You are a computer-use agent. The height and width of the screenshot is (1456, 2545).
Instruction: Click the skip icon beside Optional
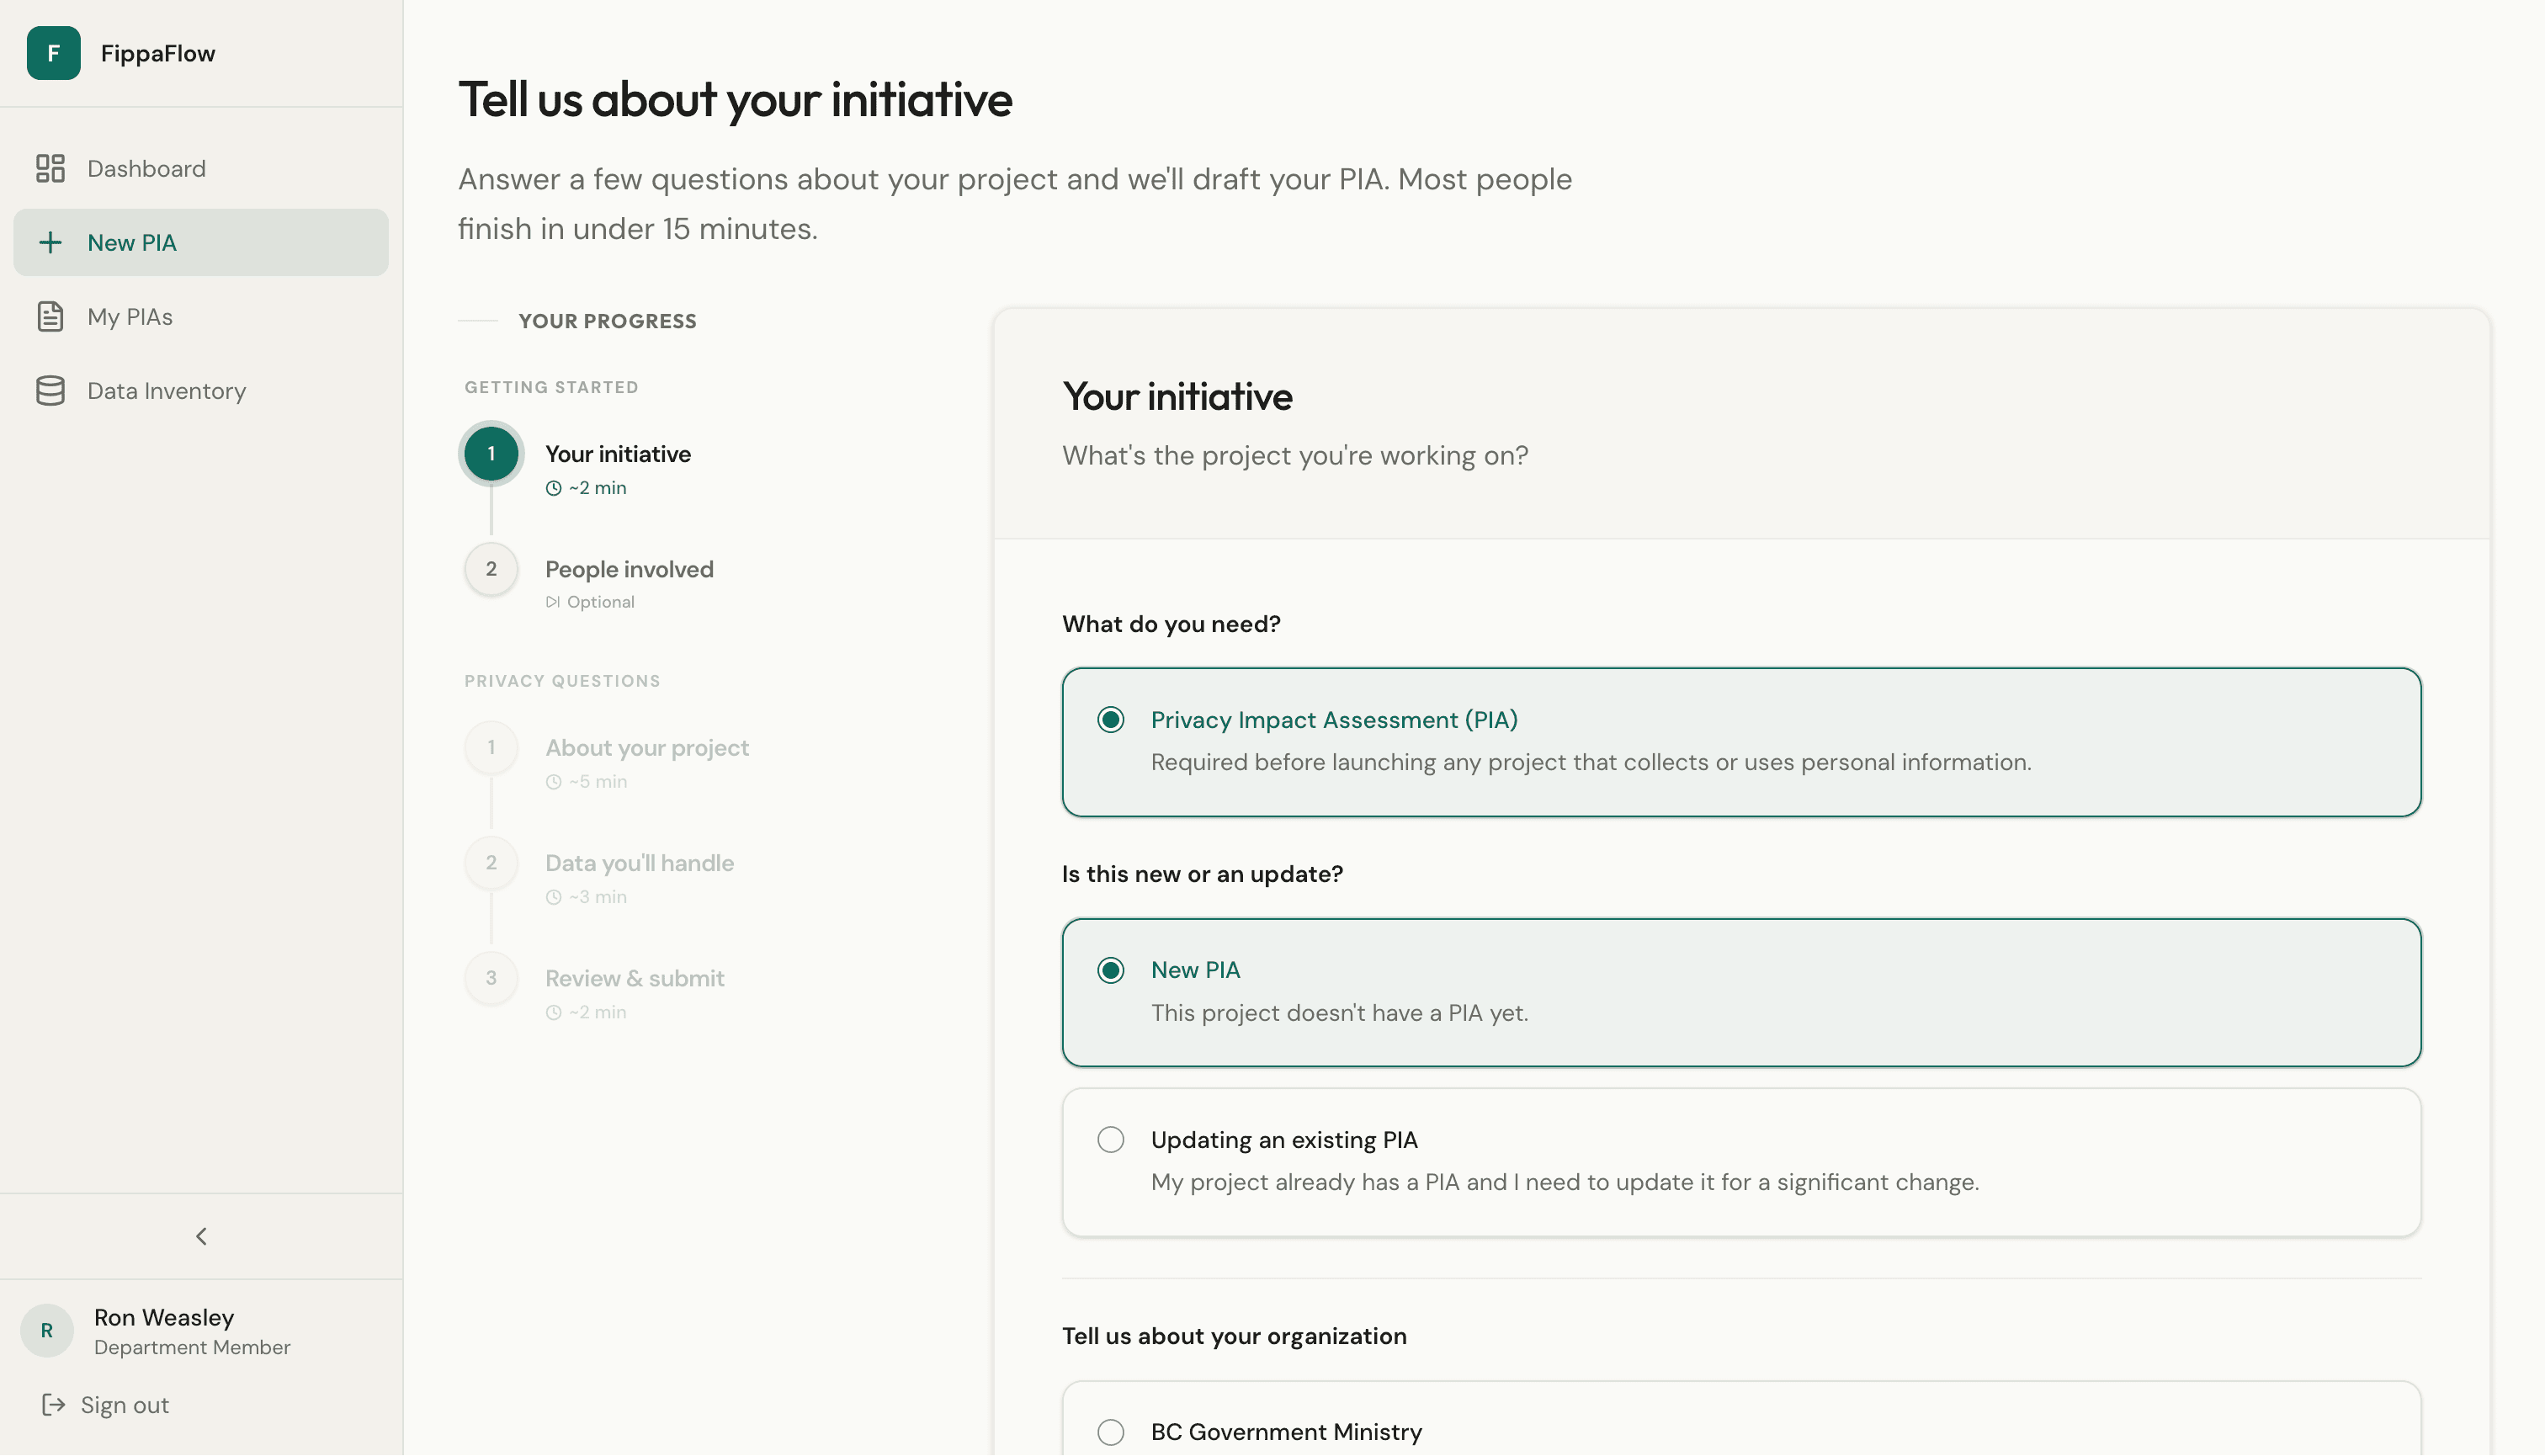pos(553,602)
